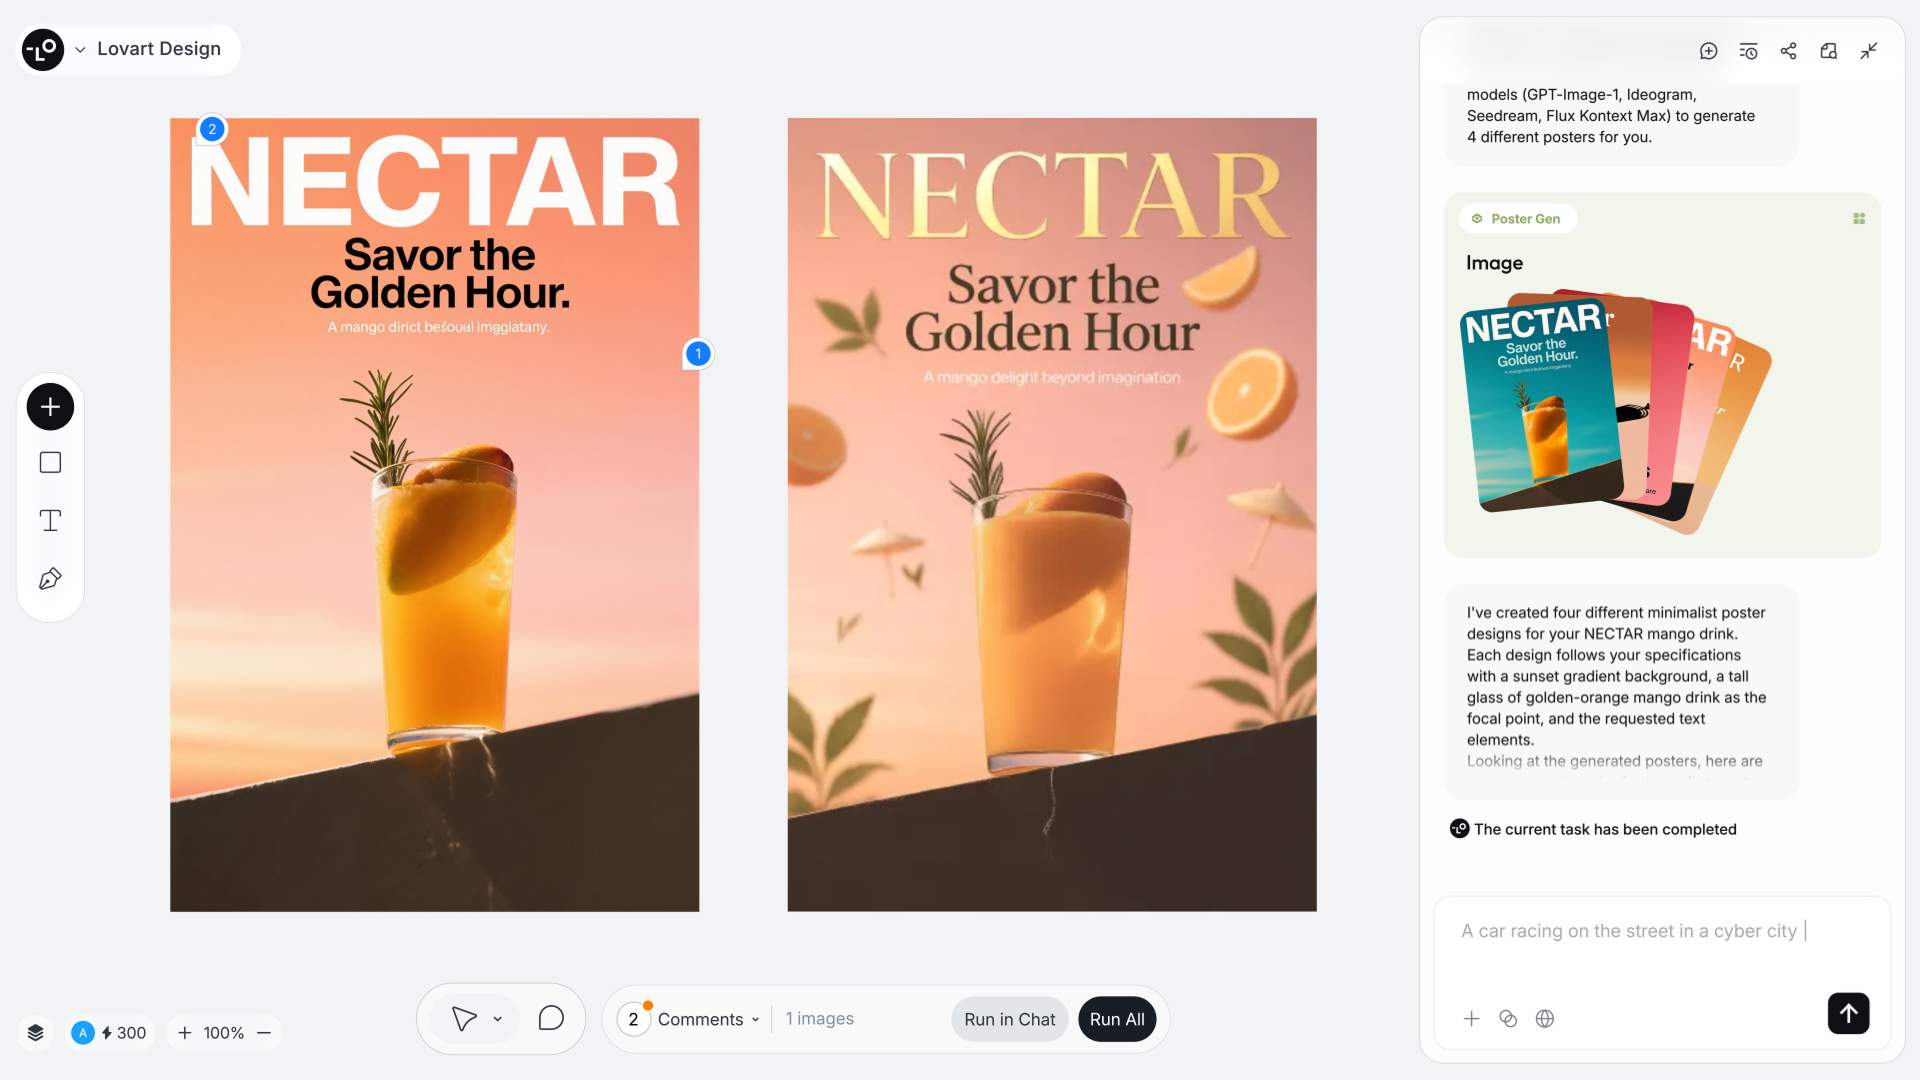
Task: Select the Pen drawing tool
Action: click(x=50, y=579)
